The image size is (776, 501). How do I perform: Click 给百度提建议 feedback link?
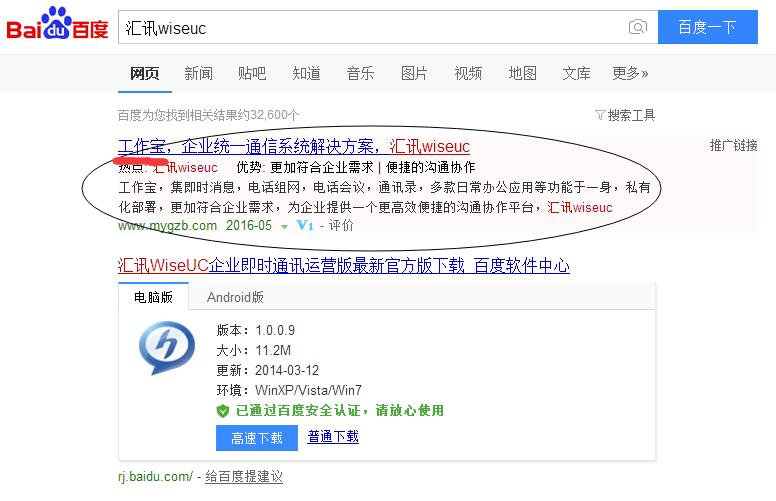[x=244, y=477]
